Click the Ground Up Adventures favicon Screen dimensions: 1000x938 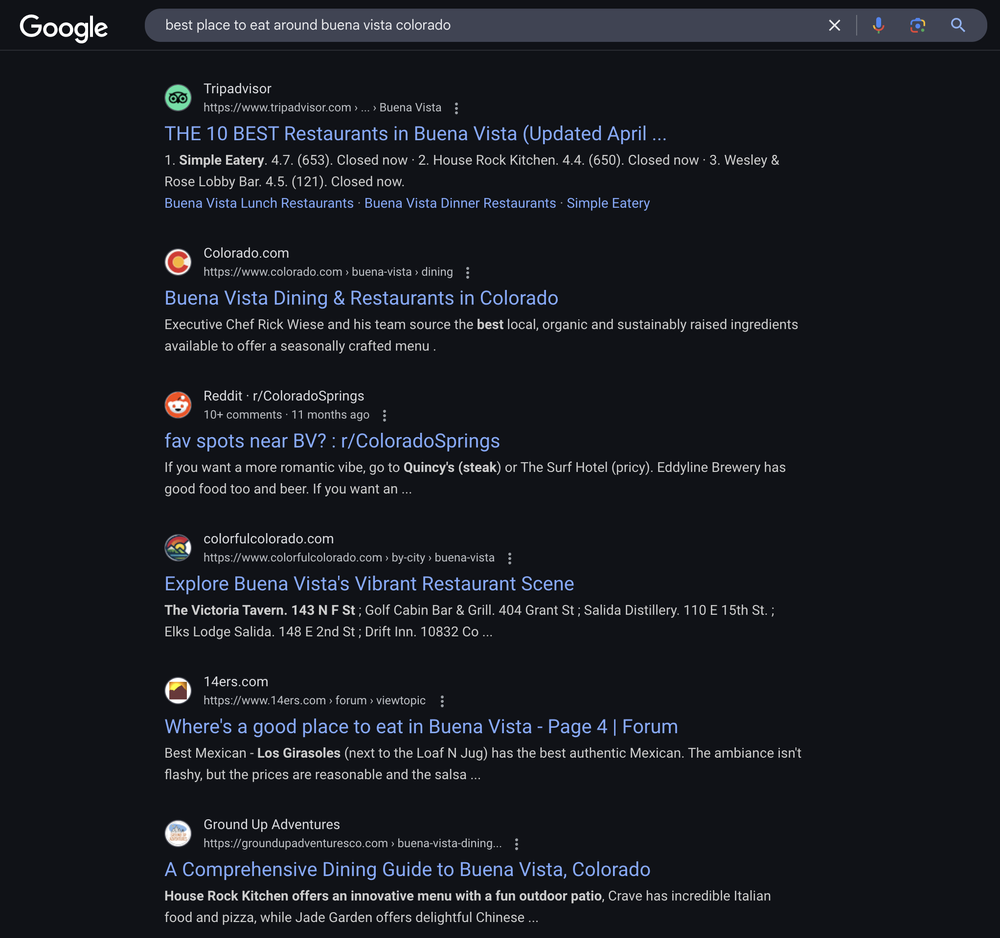click(178, 833)
